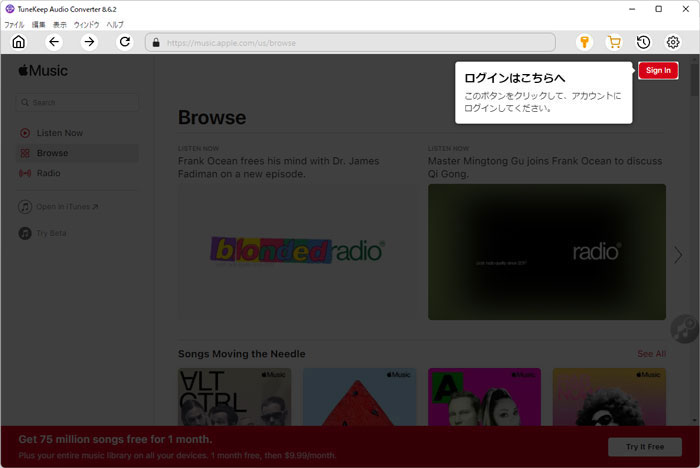Click the Master Mingtong Gu headline

pyautogui.click(x=545, y=167)
